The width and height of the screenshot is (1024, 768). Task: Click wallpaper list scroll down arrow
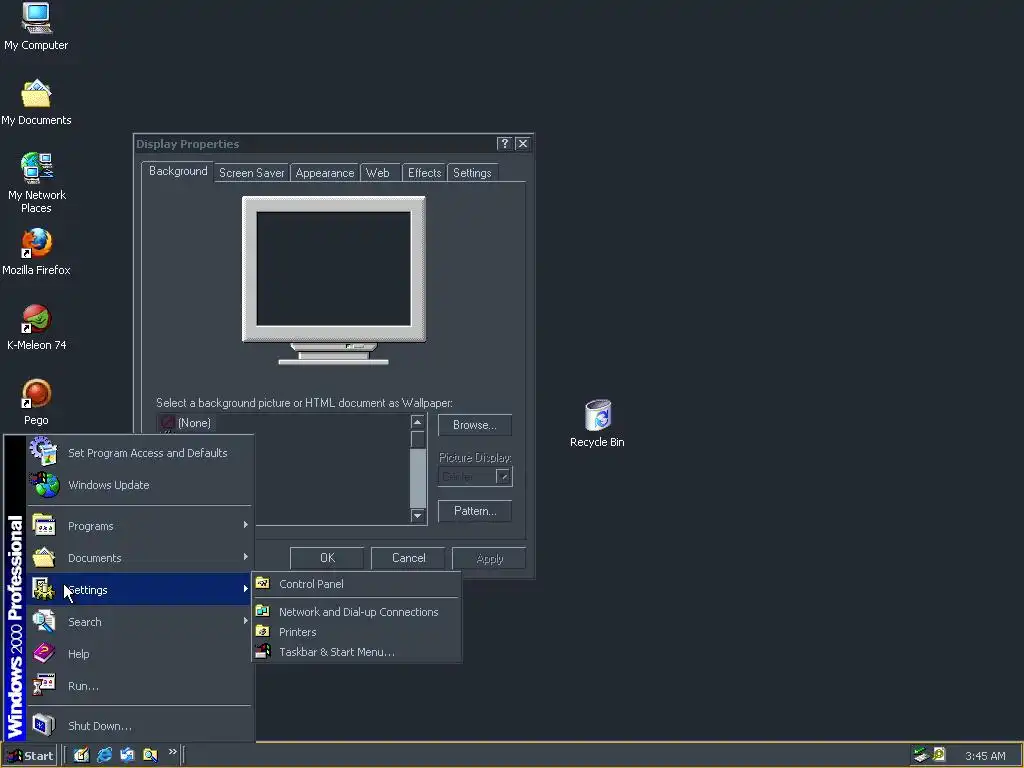(x=417, y=516)
